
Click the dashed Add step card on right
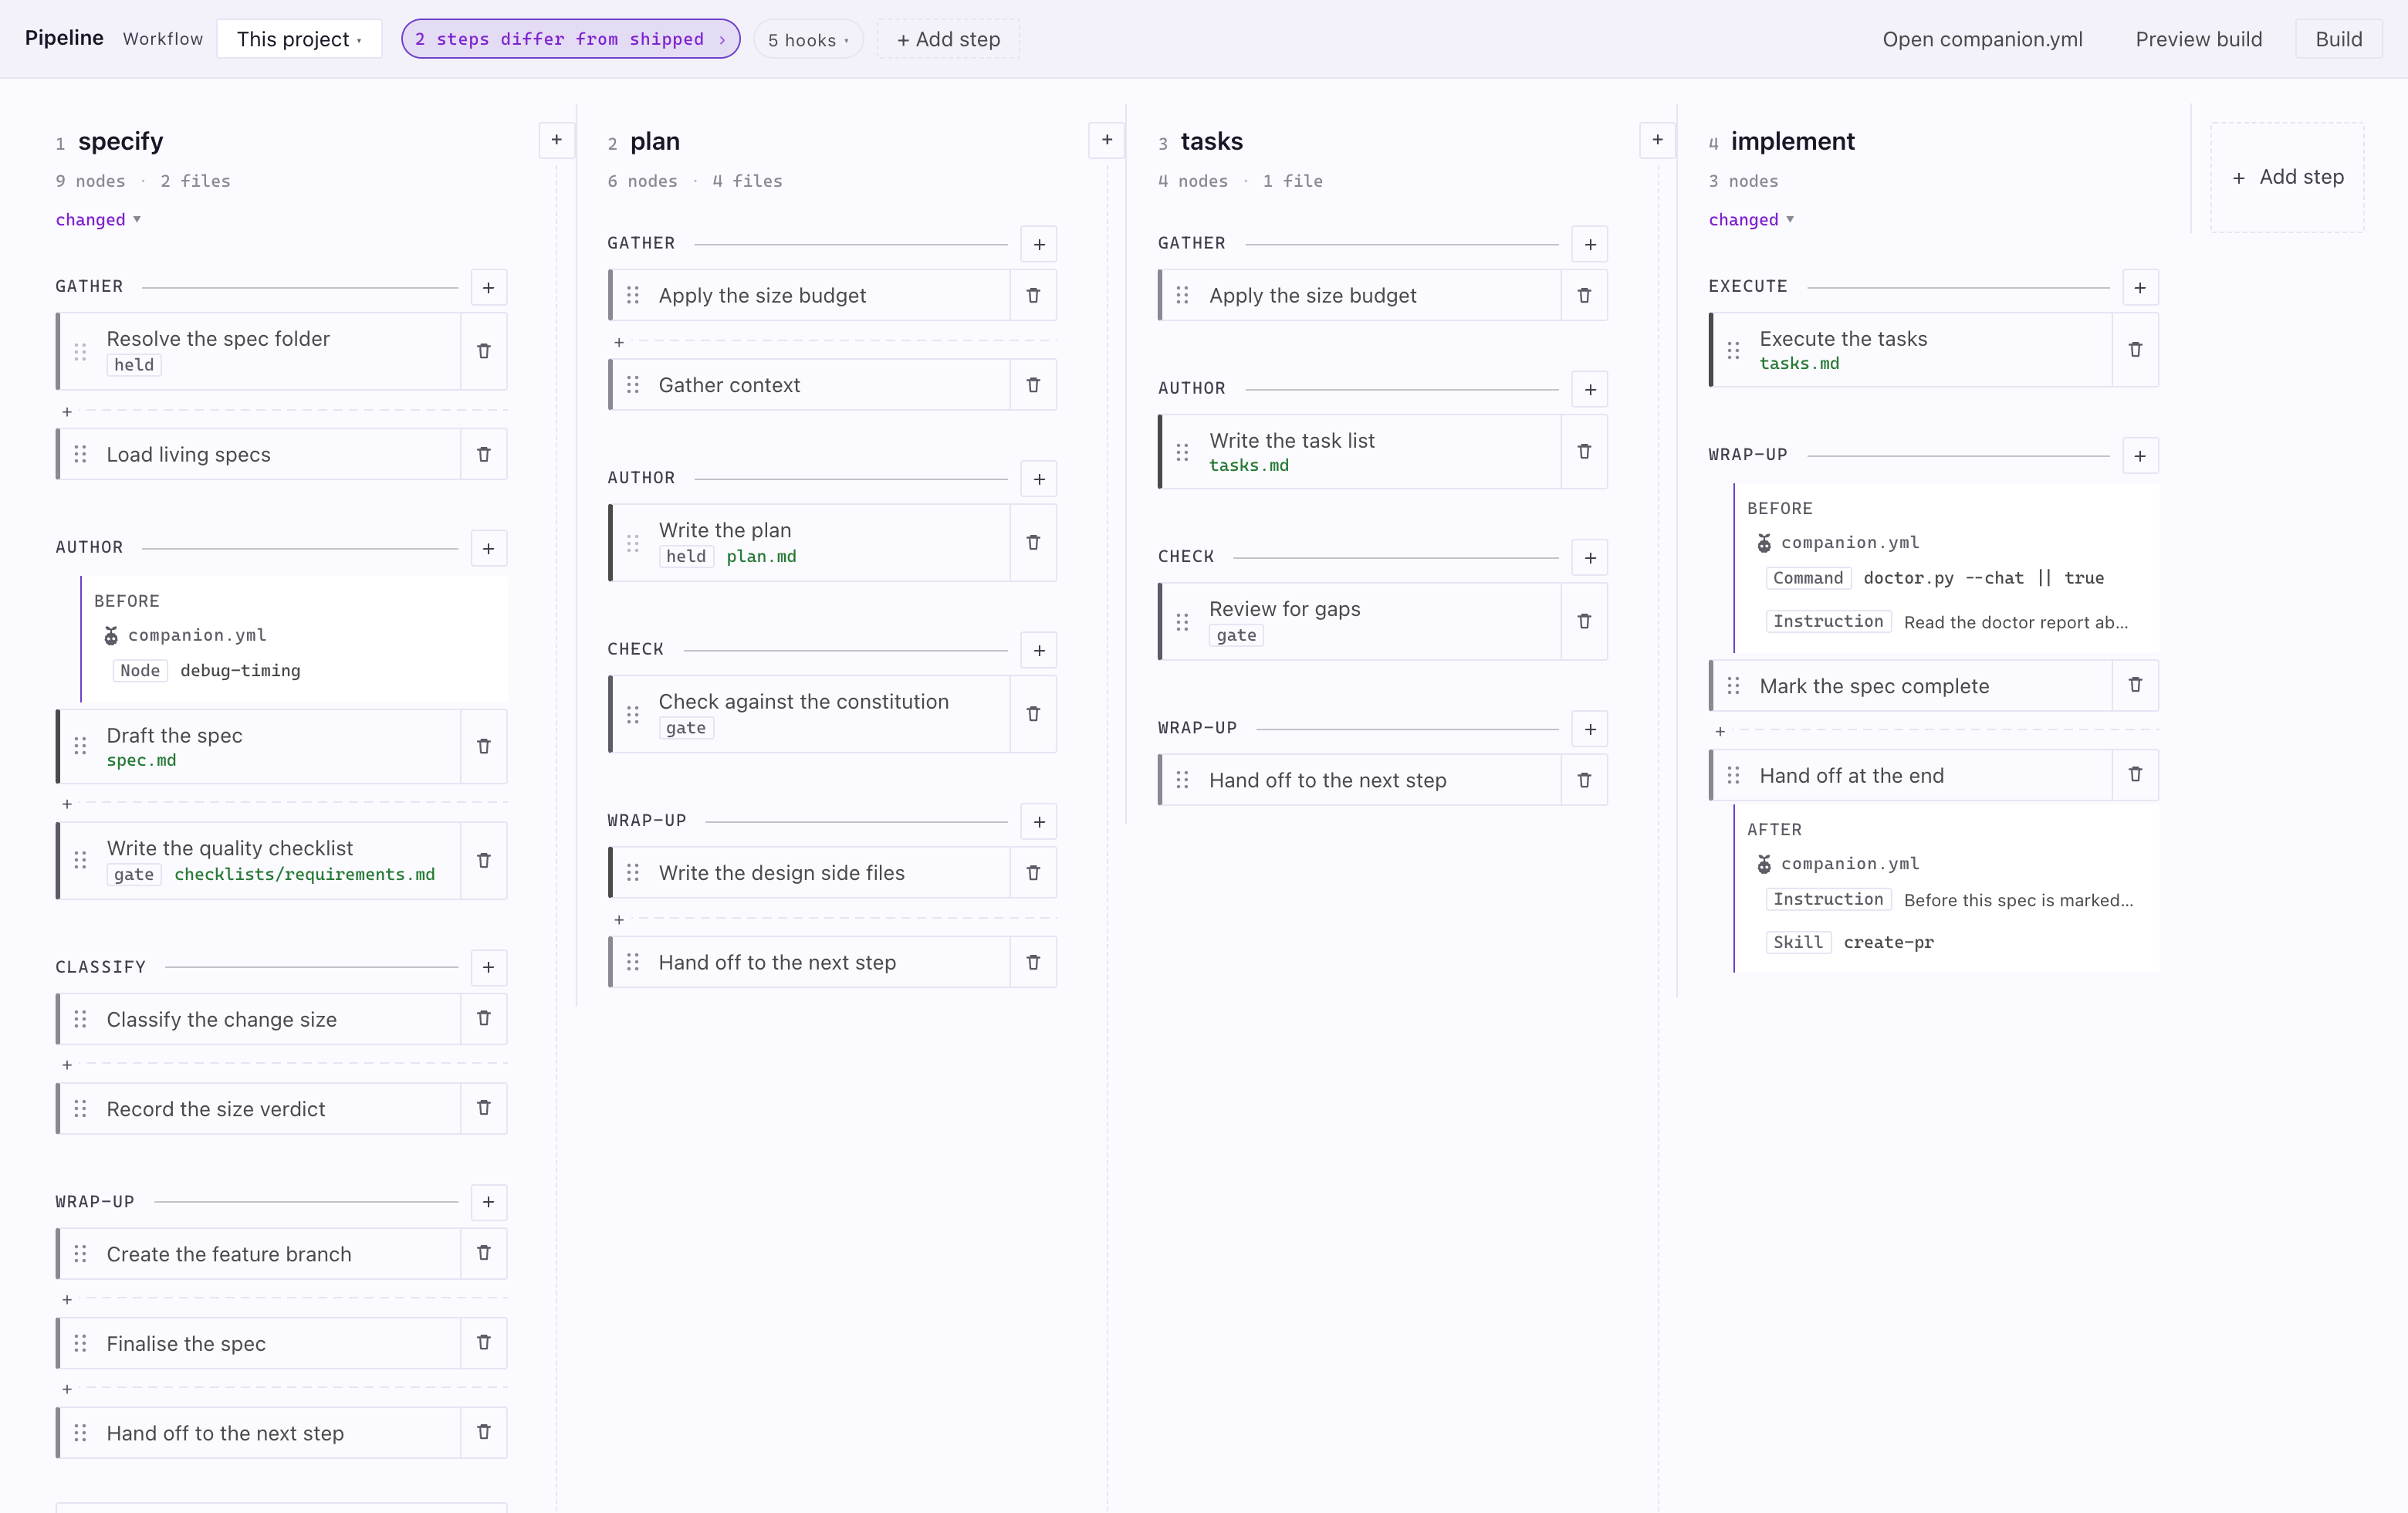tap(2287, 177)
